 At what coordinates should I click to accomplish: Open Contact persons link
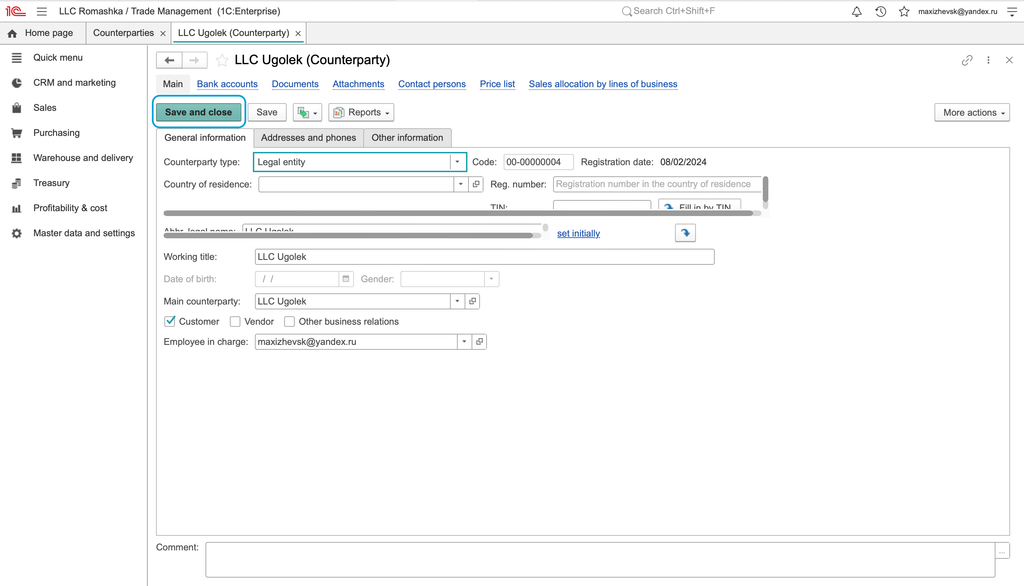coord(432,84)
